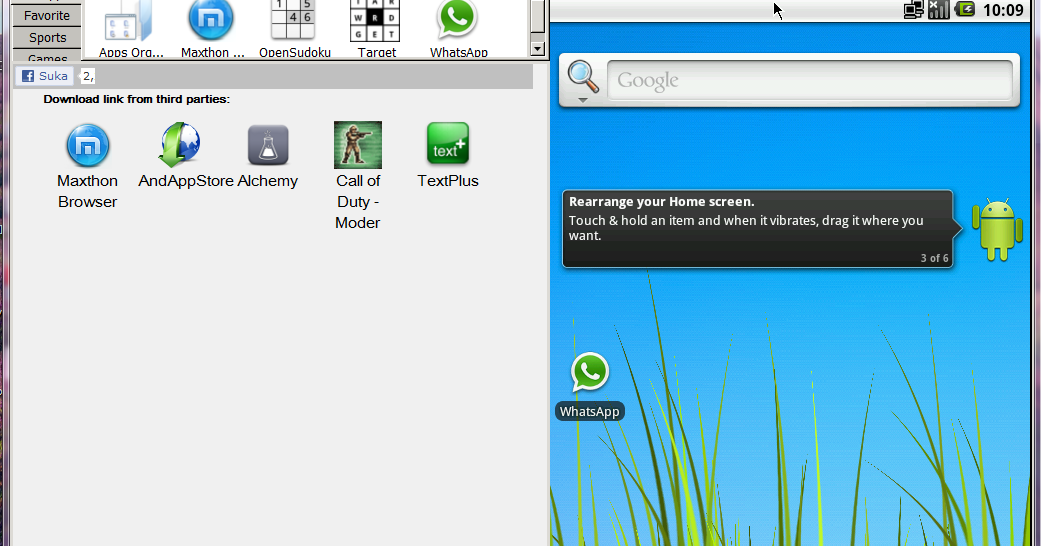The width and height of the screenshot is (1041, 546).
Task: Click the TextPlus label text
Action: 448,181
